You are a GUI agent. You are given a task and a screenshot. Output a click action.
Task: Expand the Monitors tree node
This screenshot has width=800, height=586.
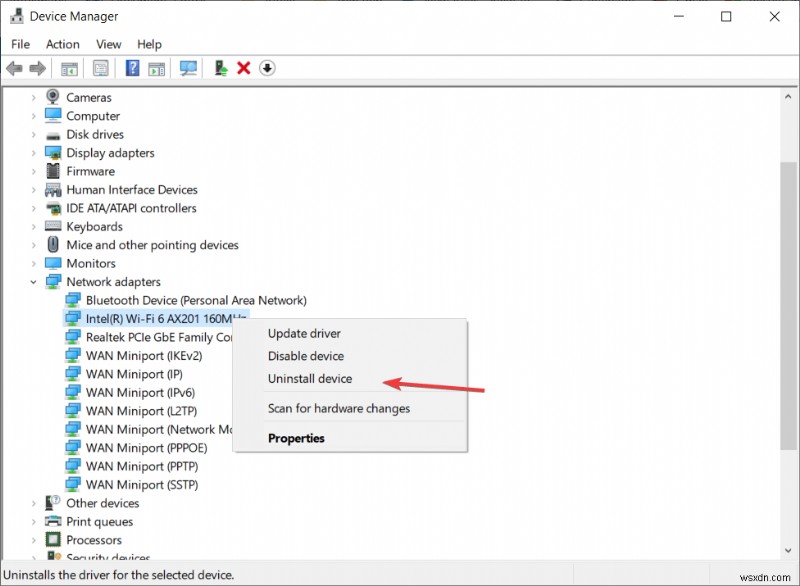pos(33,263)
